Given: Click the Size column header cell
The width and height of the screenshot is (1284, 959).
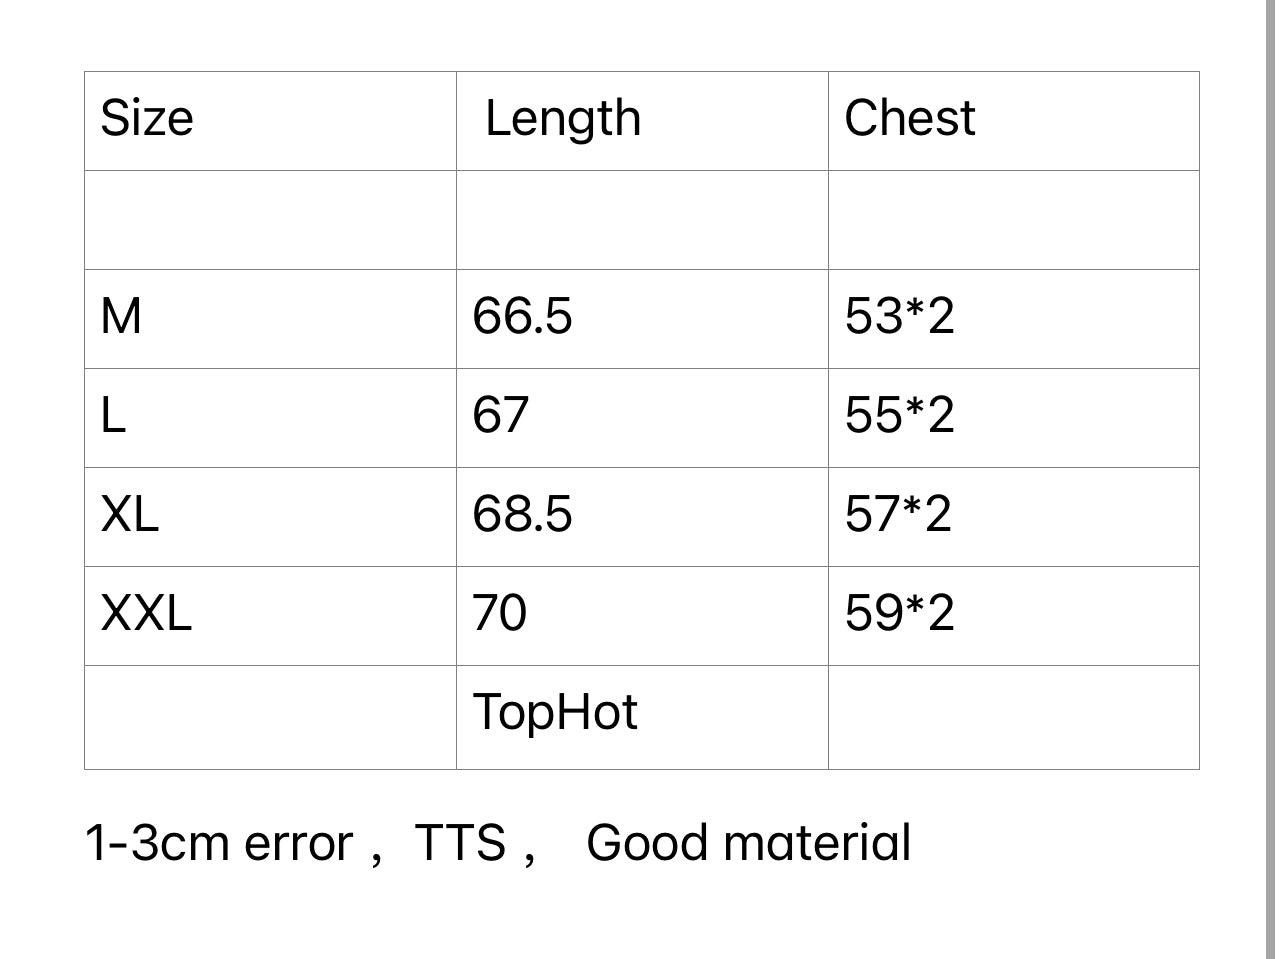Looking at the screenshot, I should (147, 118).
